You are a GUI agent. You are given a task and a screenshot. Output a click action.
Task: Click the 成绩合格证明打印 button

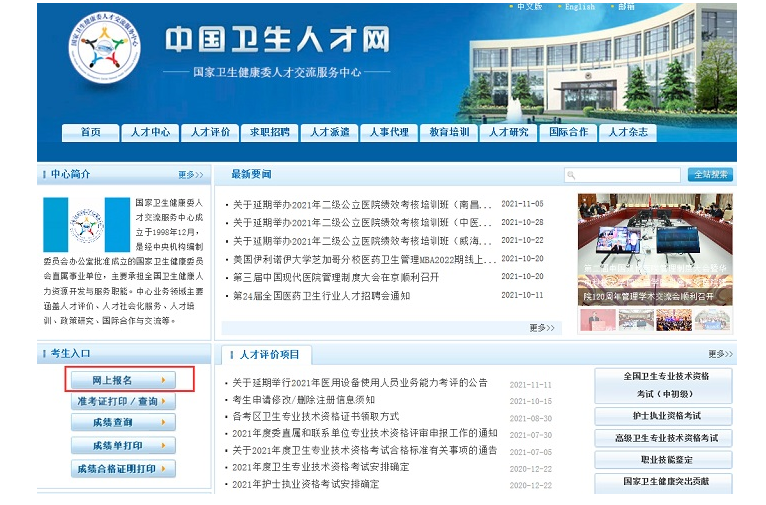tap(123, 469)
